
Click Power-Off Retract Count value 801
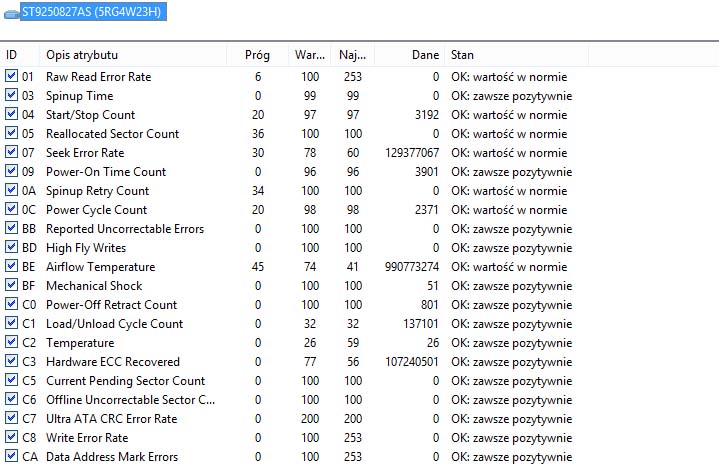point(430,305)
